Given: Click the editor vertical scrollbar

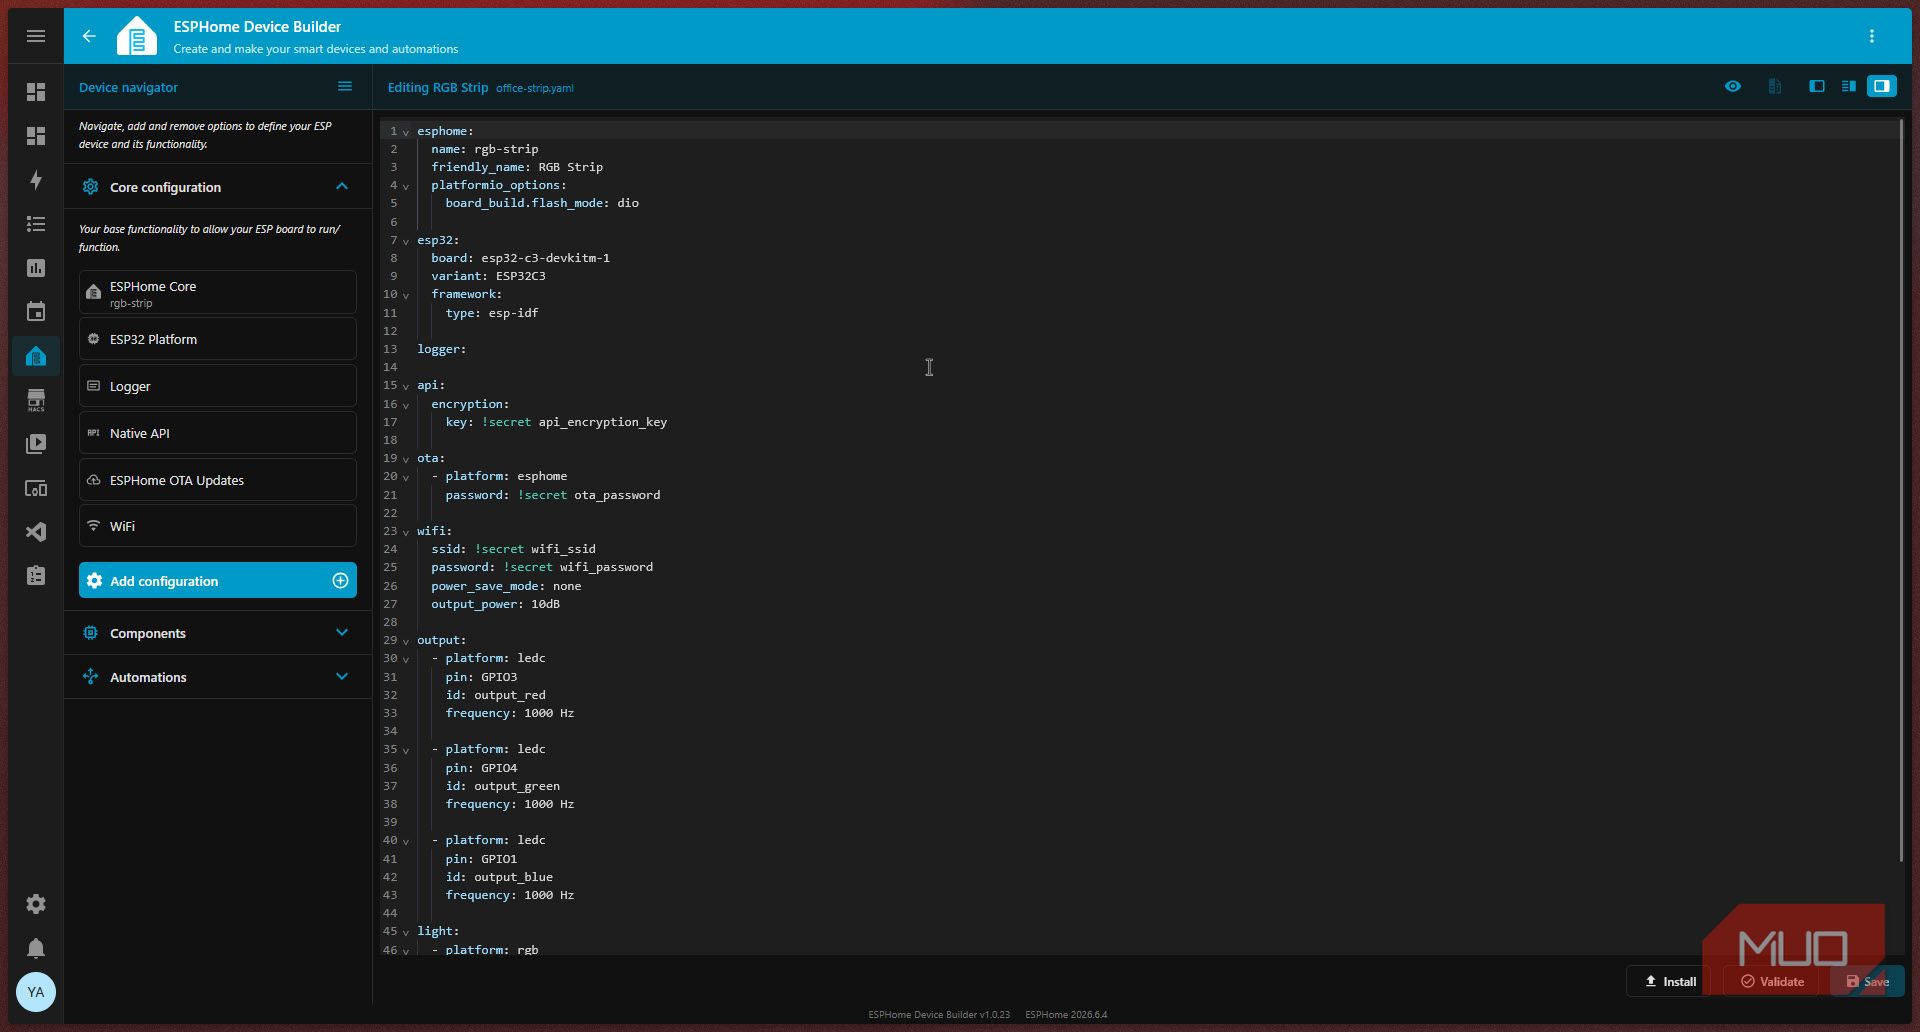Looking at the screenshot, I should pos(1901,490).
